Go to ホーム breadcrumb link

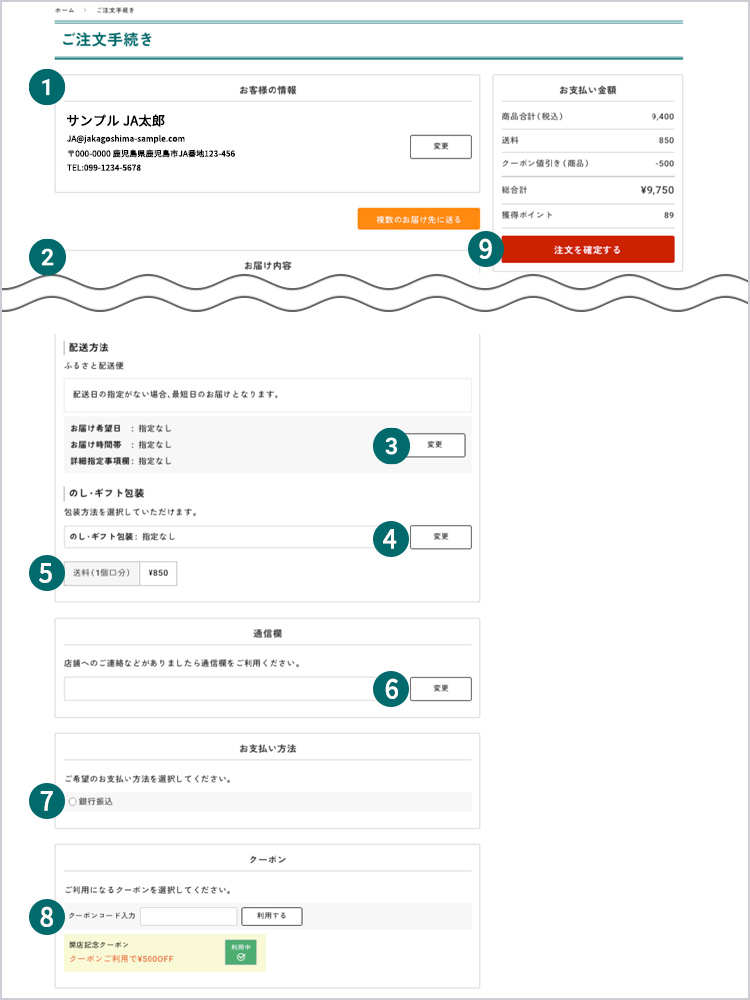pos(64,9)
